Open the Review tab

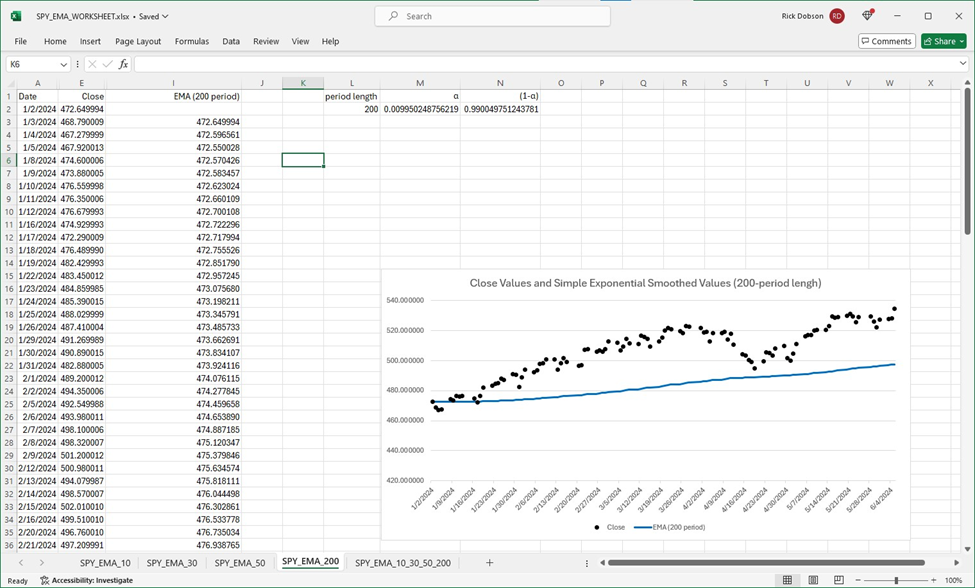point(266,41)
